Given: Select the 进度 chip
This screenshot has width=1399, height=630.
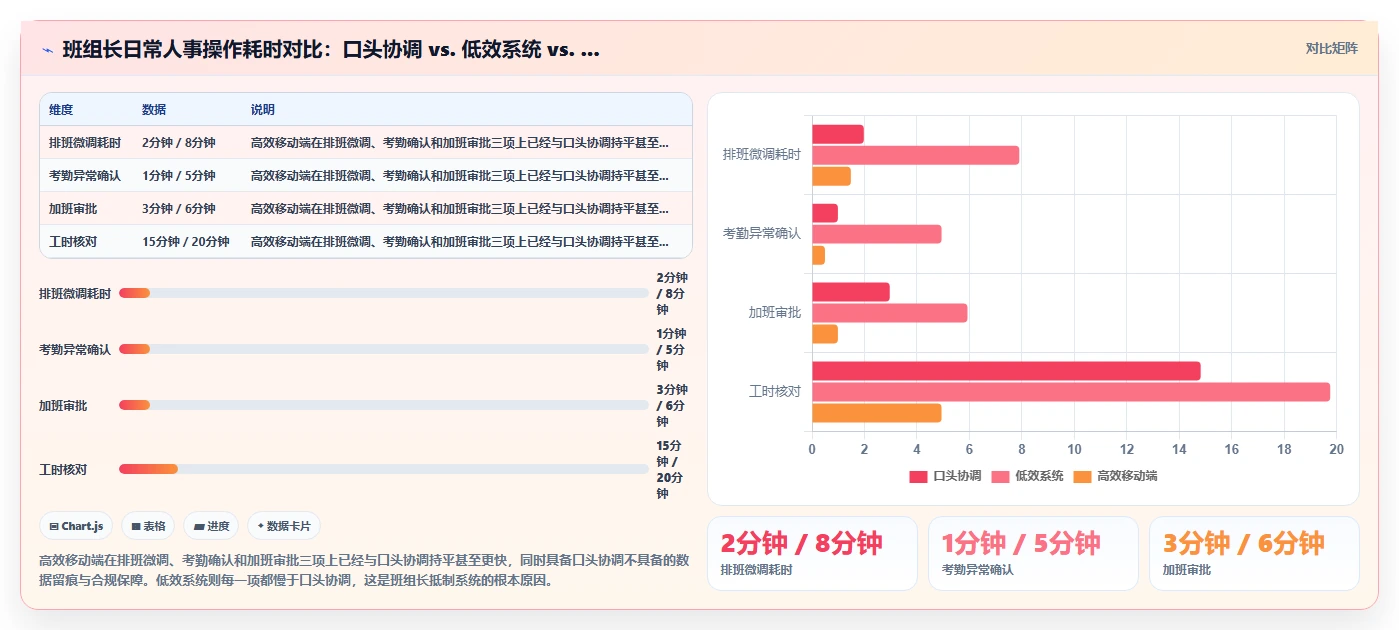Looking at the screenshot, I should coord(212,526).
